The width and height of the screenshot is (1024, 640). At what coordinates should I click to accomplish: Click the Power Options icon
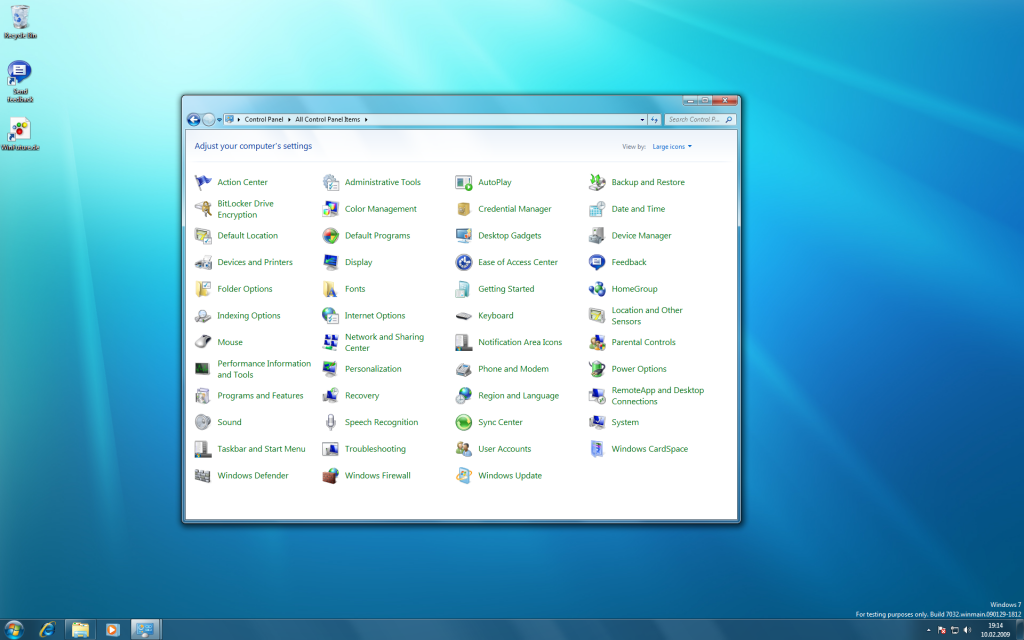coord(597,369)
